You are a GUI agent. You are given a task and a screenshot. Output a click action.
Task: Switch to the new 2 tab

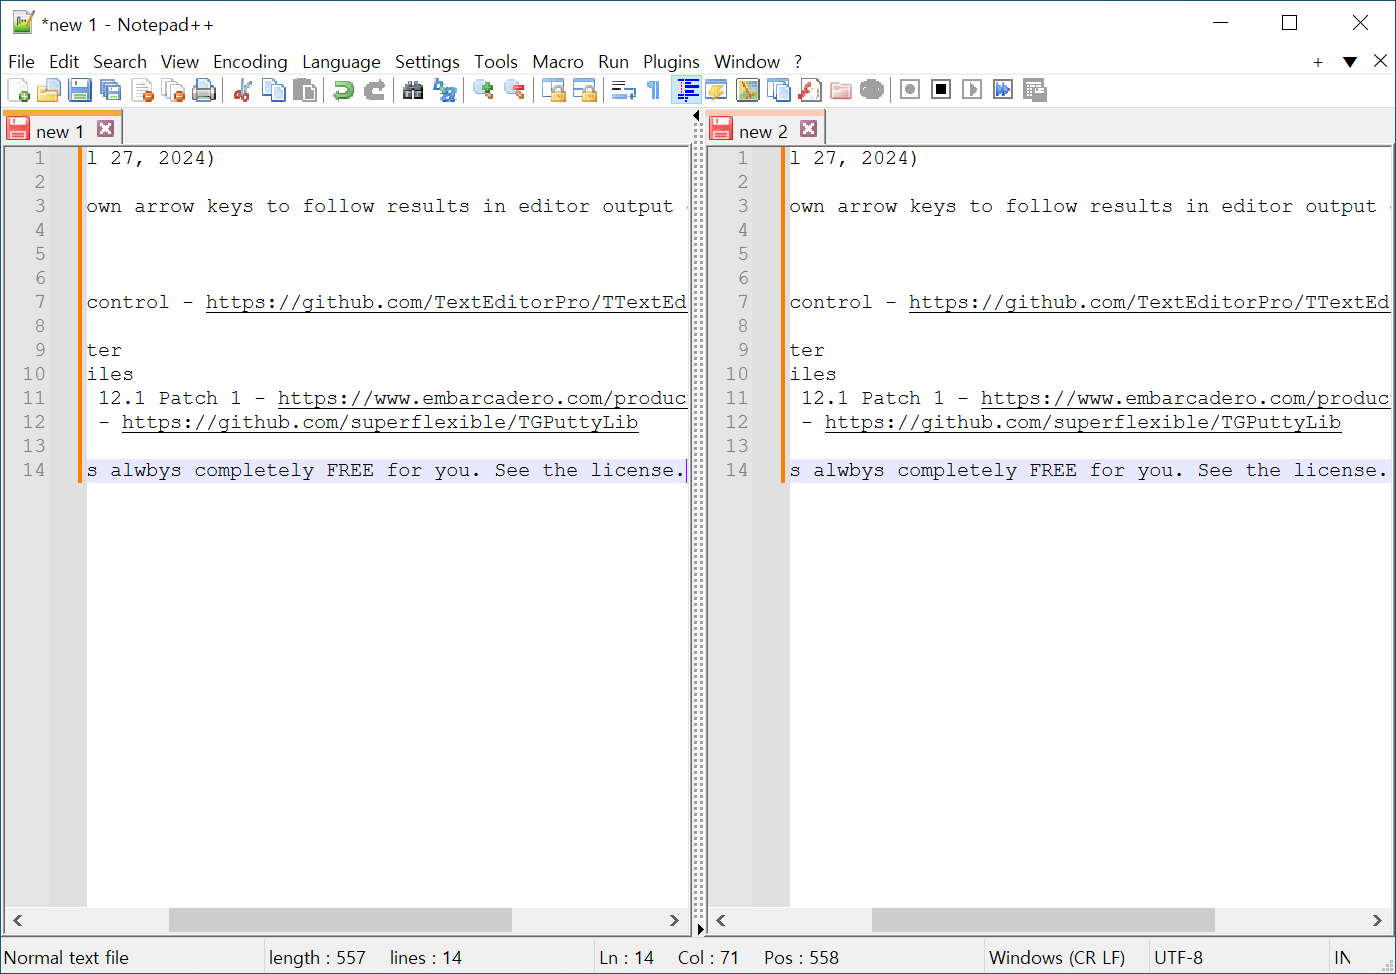(763, 131)
